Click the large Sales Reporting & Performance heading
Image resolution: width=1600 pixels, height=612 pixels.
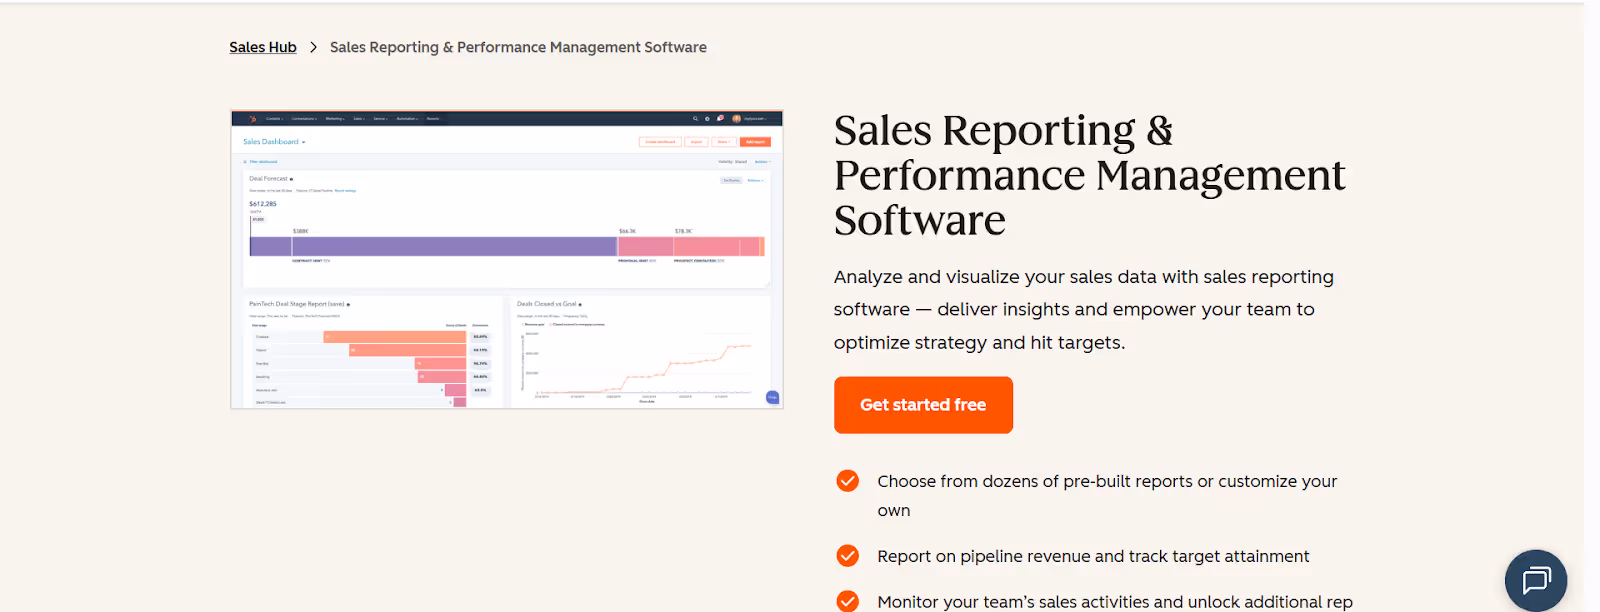click(1090, 175)
